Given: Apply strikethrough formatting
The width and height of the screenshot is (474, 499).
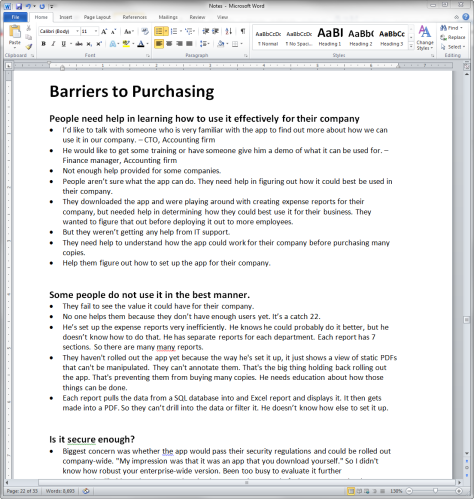Looking at the screenshot, I should (79, 44).
